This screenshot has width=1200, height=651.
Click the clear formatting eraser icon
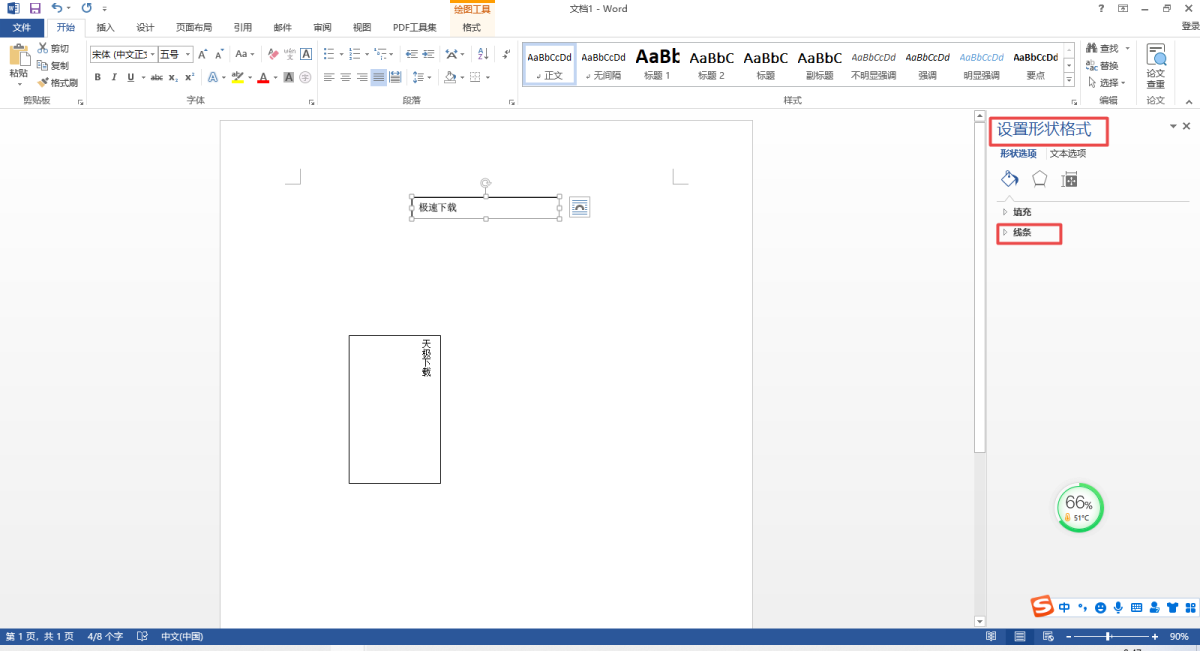click(x=273, y=54)
